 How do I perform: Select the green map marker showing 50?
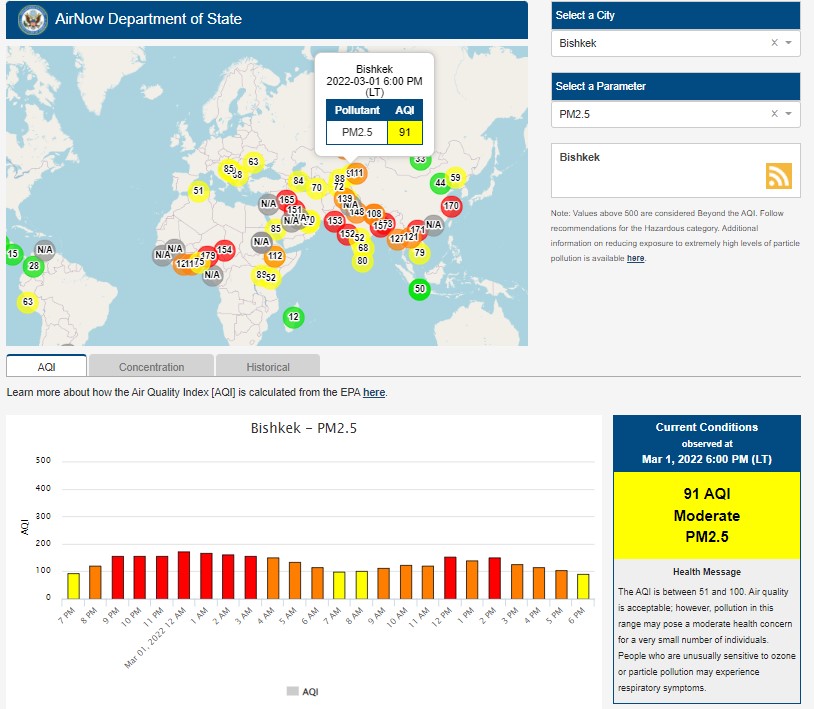420,290
